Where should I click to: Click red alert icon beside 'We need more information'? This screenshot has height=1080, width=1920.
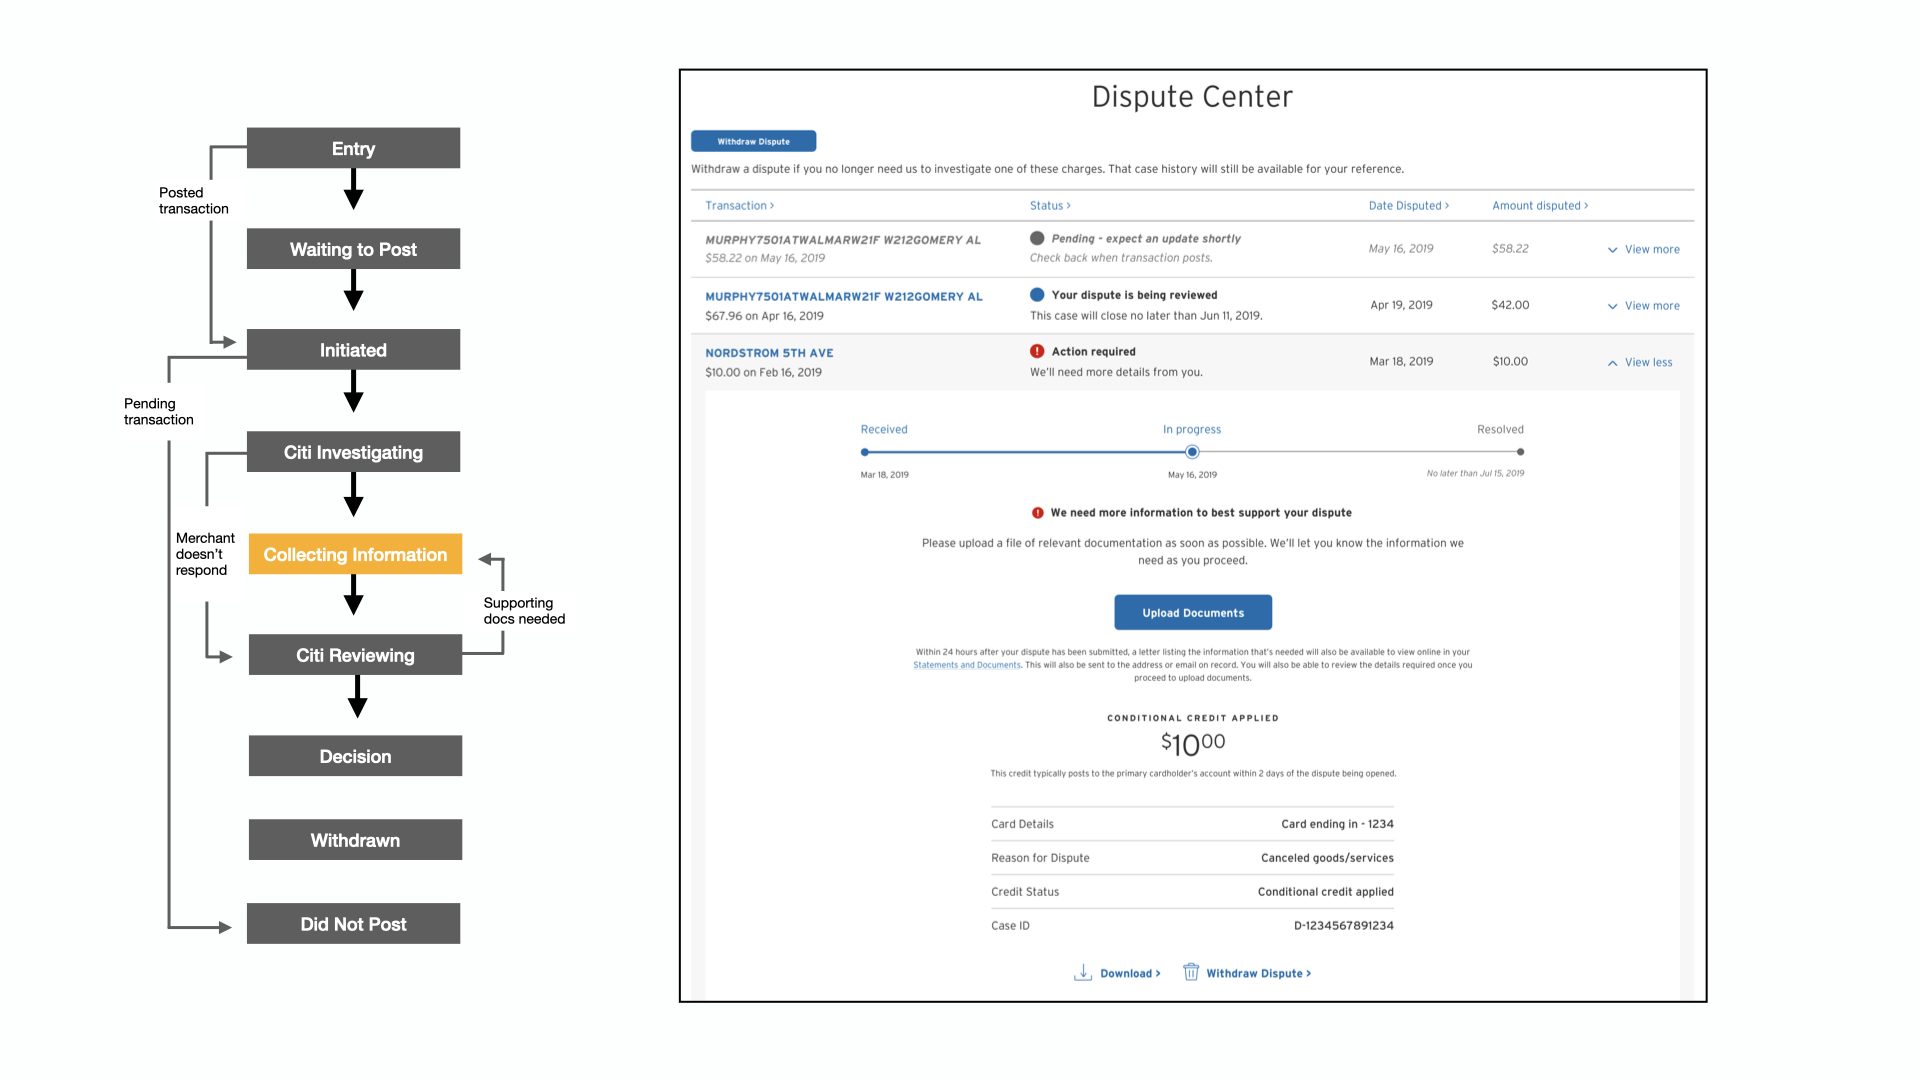coord(1037,513)
